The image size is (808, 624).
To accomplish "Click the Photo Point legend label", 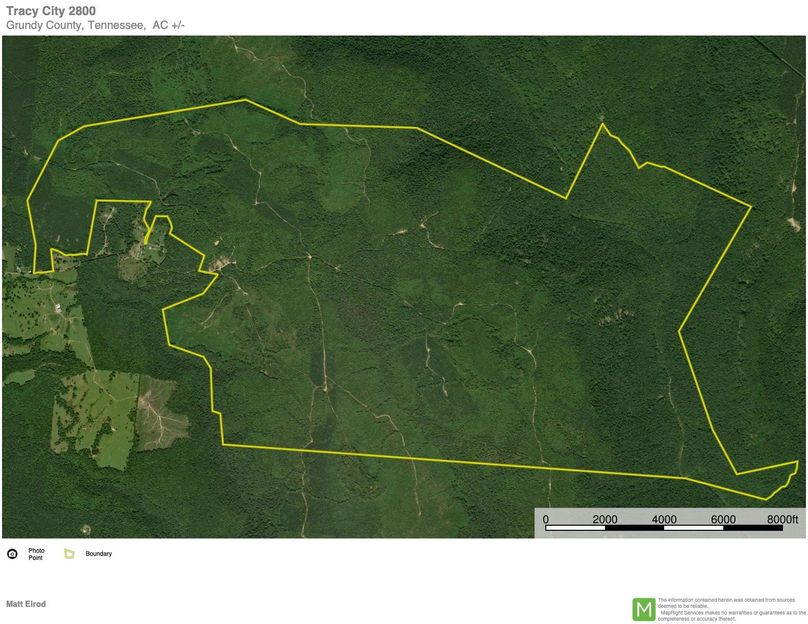I will pos(36,553).
